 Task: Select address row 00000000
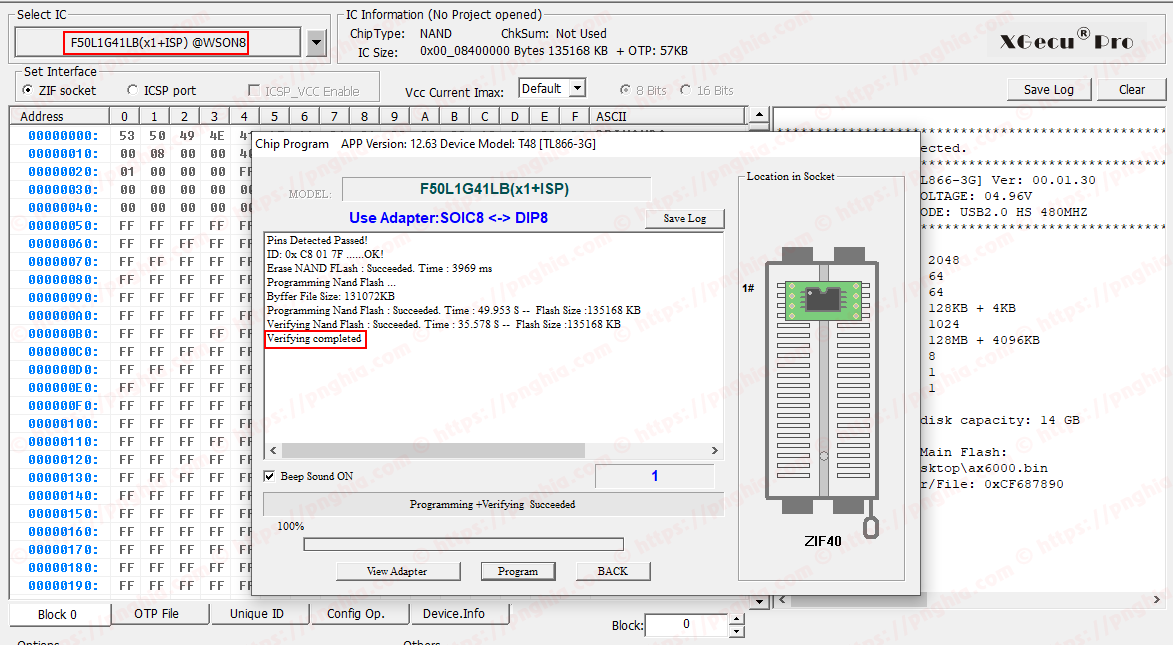coord(63,135)
